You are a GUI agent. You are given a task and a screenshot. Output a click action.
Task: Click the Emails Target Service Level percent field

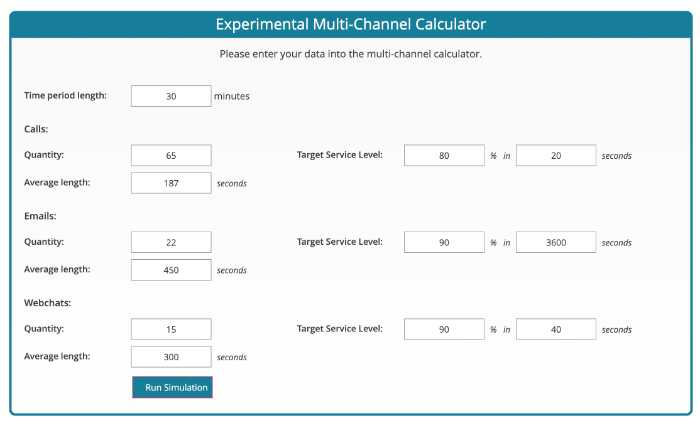coord(444,242)
